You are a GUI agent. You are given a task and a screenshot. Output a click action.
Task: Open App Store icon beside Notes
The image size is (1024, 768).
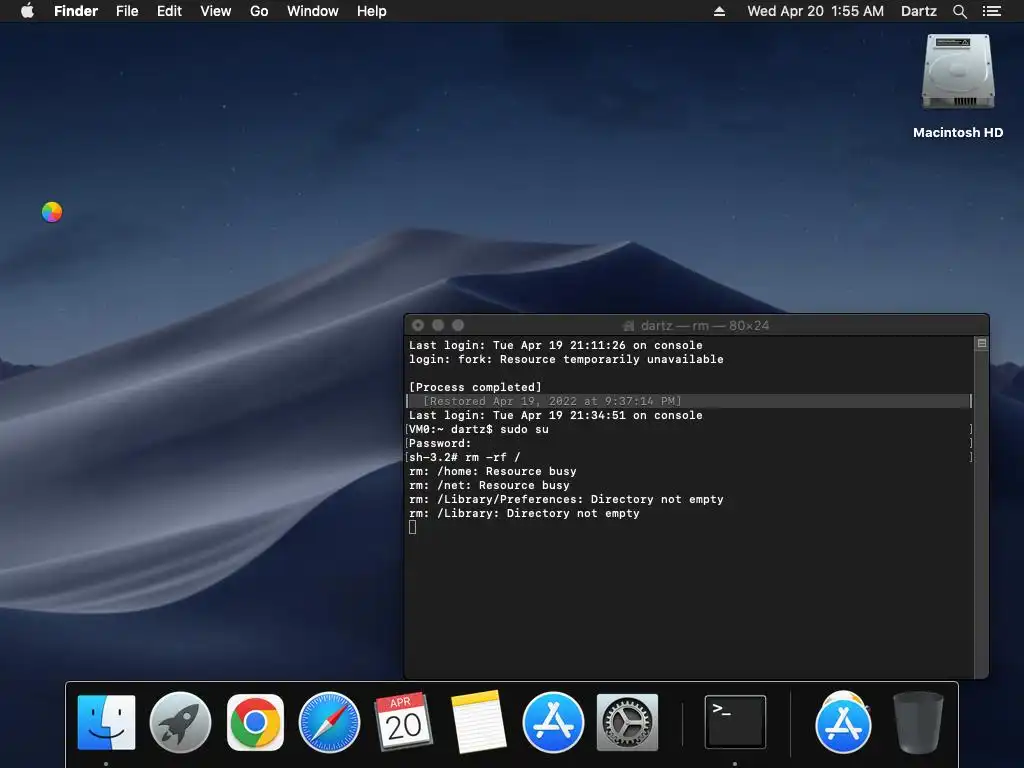[553, 722]
